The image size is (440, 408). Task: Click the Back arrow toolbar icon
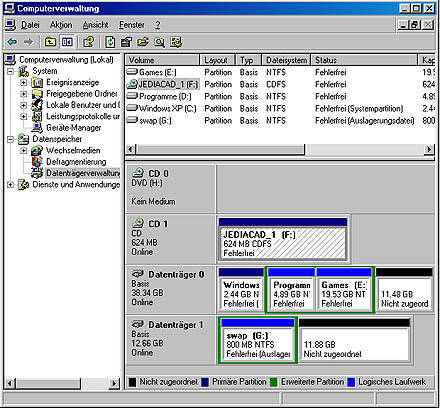tap(12, 42)
